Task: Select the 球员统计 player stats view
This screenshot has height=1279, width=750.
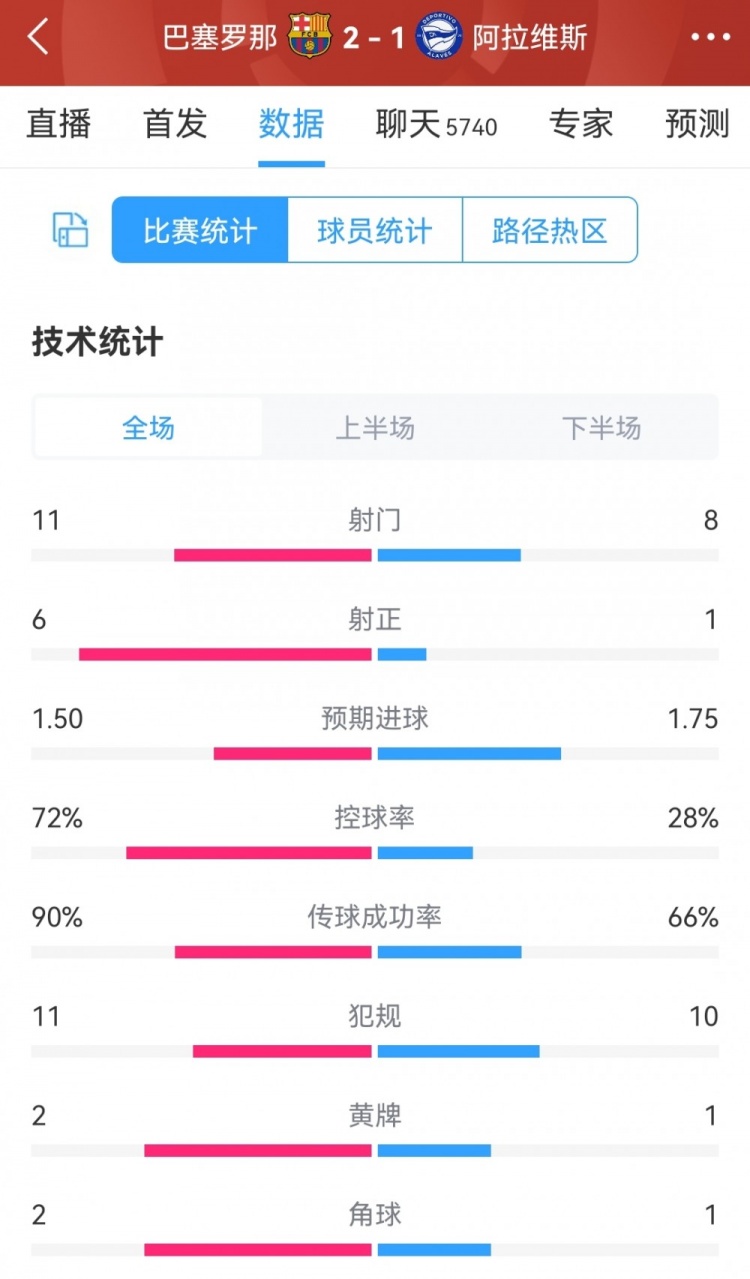Action: click(374, 230)
